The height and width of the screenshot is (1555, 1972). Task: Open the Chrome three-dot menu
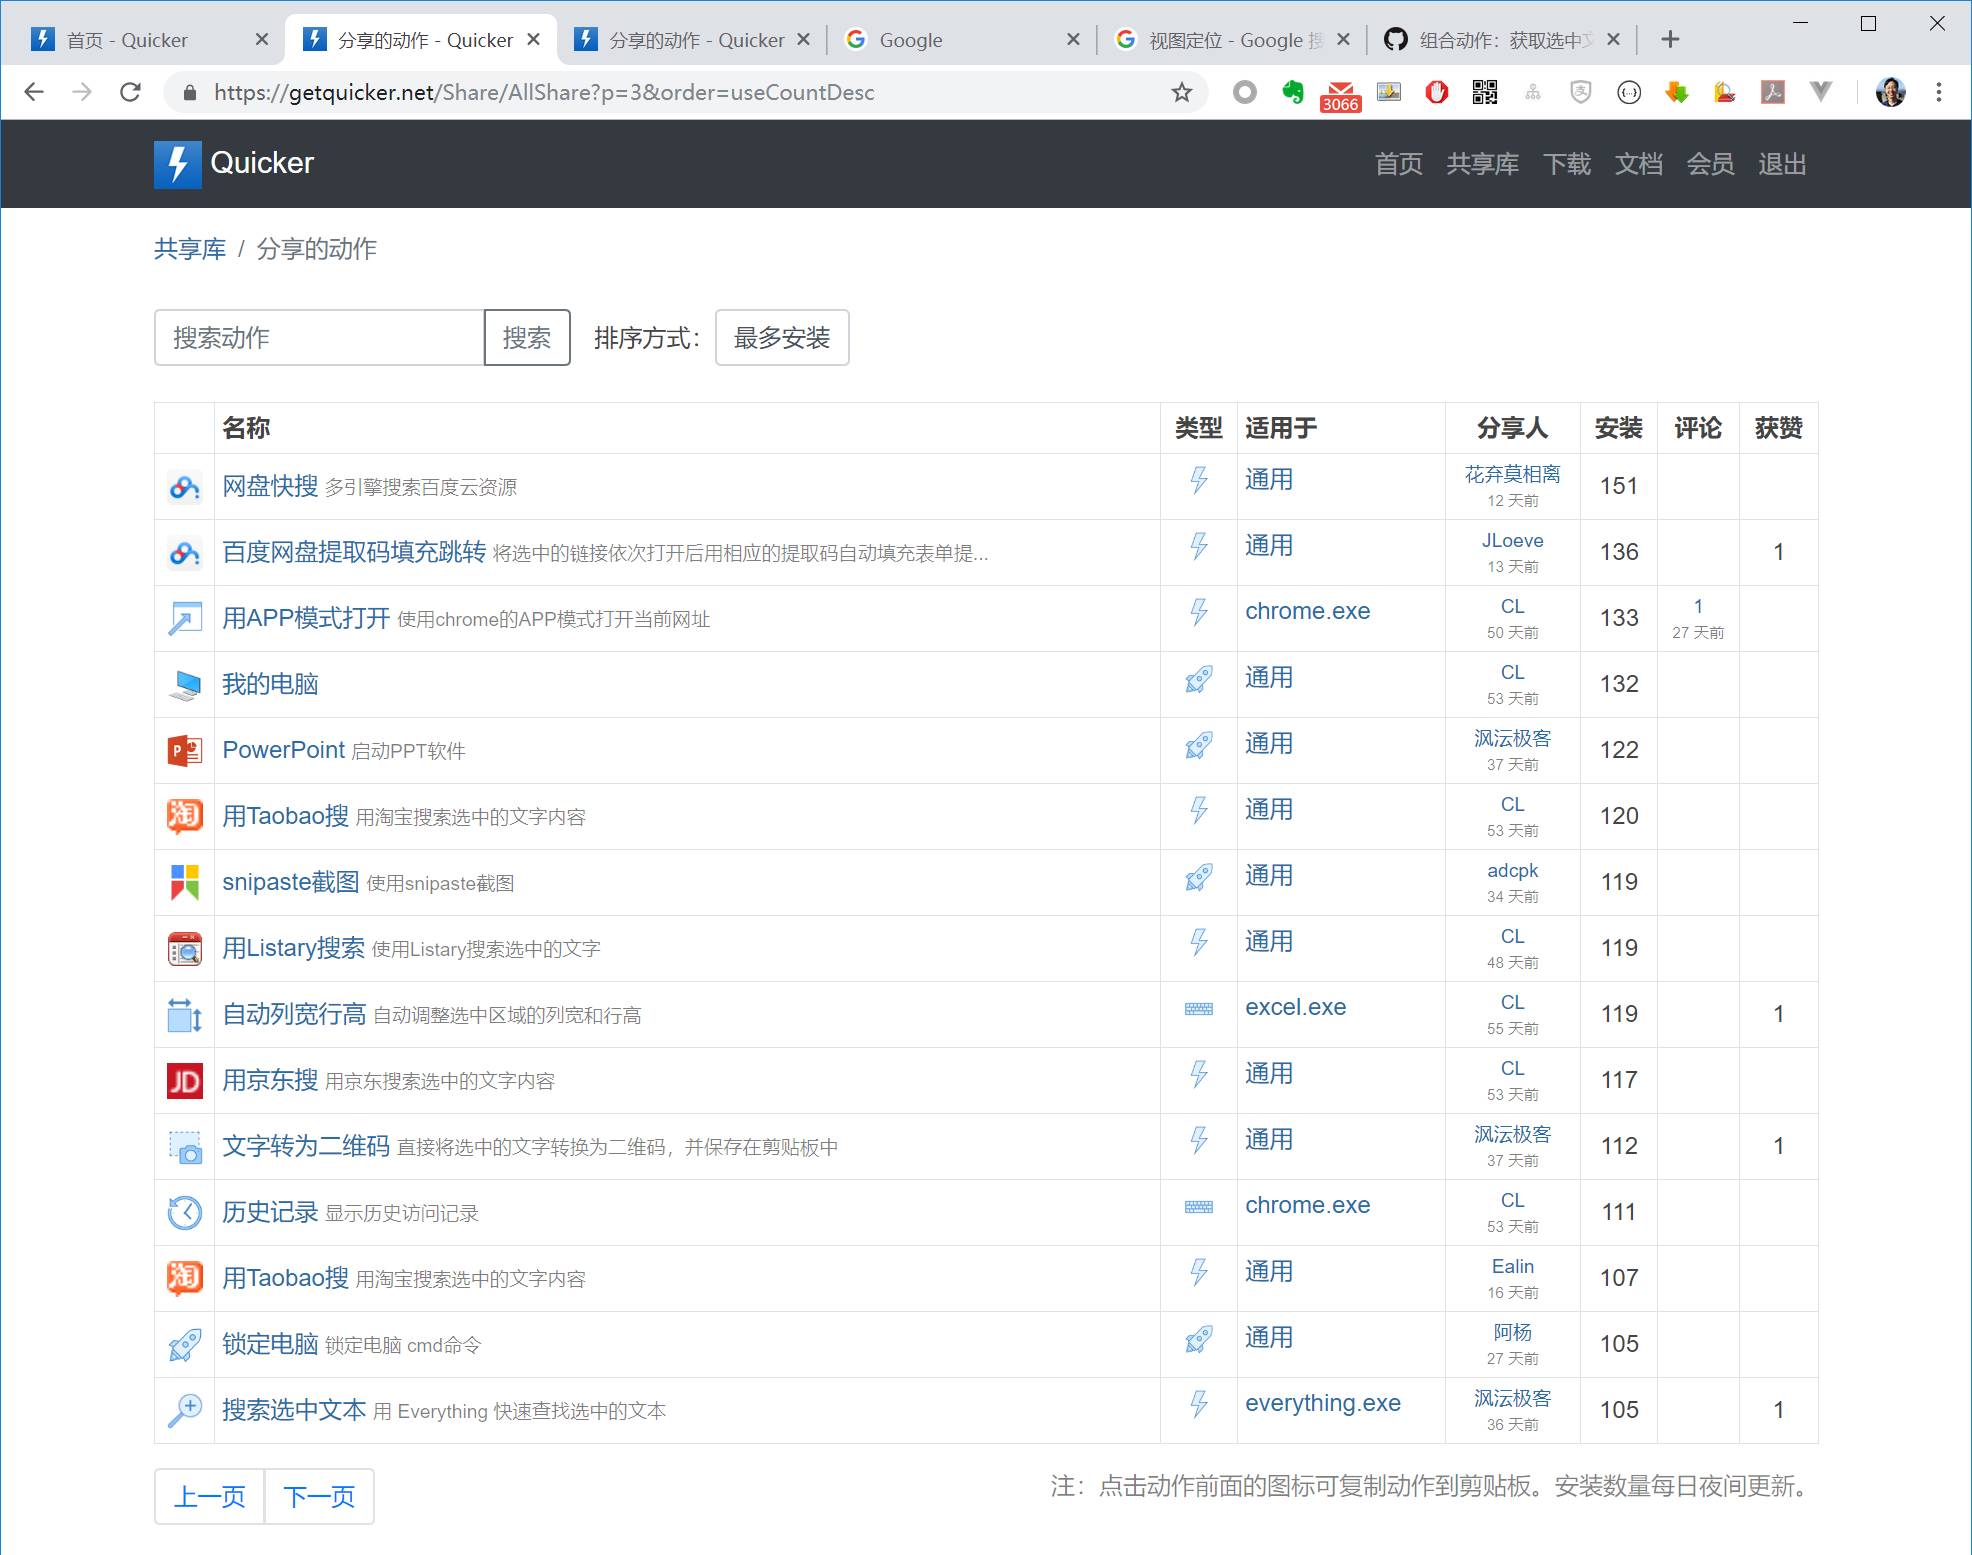(x=1938, y=93)
